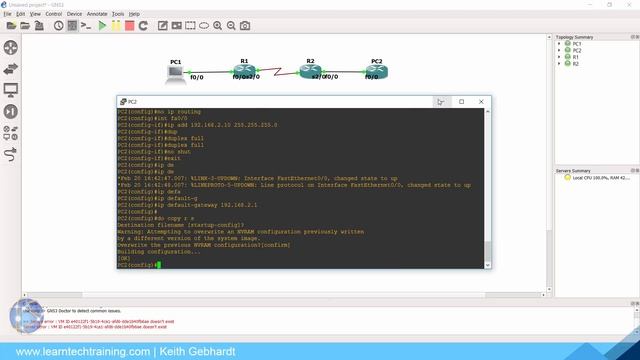Expand PC1 in Topology Summary
This screenshot has height=360, width=640.
click(559, 44)
